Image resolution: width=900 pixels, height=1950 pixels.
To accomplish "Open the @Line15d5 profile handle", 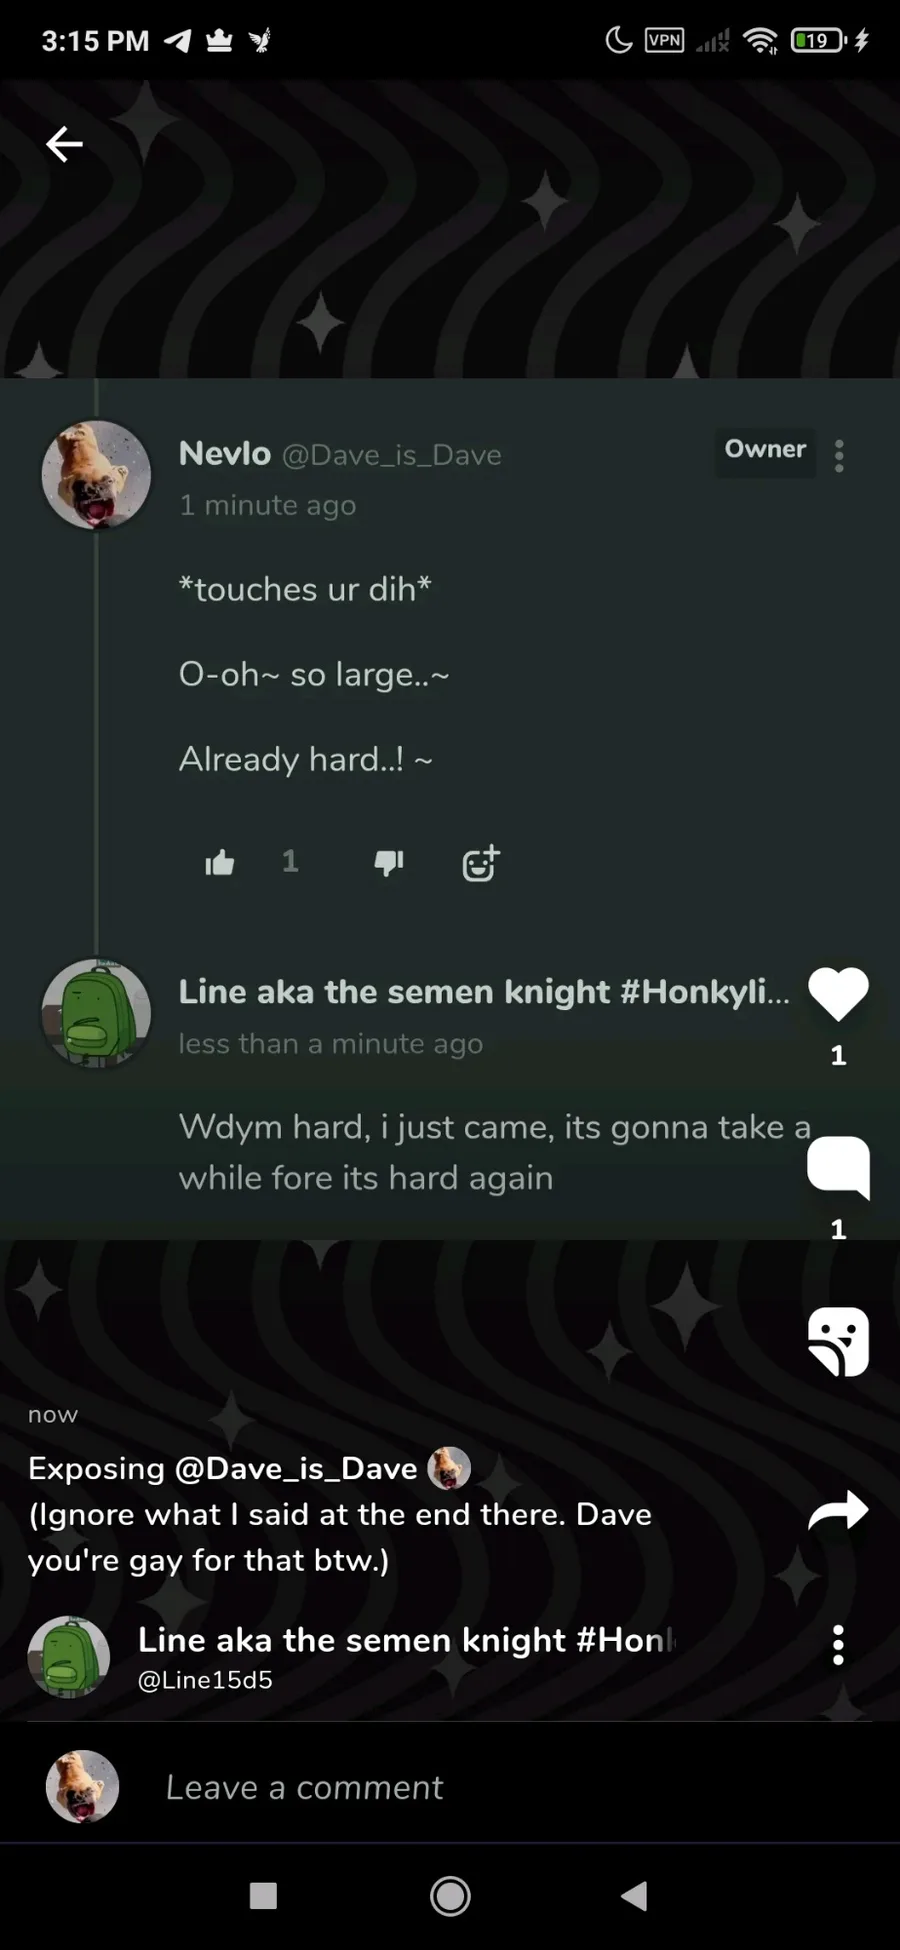I will click(x=205, y=1680).
